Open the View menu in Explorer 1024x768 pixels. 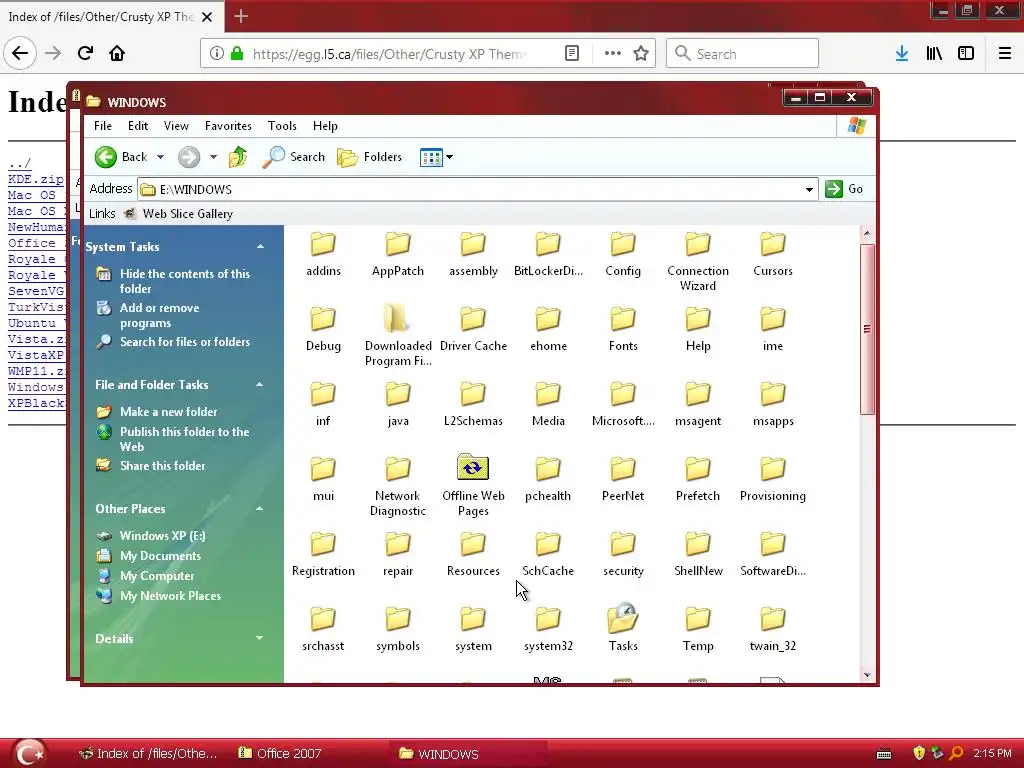pyautogui.click(x=176, y=126)
